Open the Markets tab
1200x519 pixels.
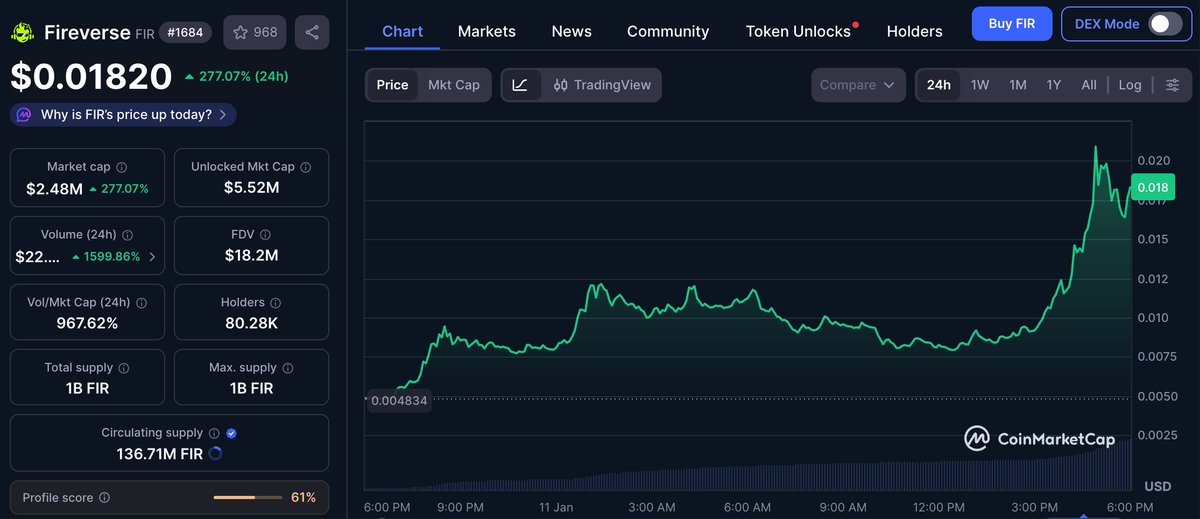(487, 31)
